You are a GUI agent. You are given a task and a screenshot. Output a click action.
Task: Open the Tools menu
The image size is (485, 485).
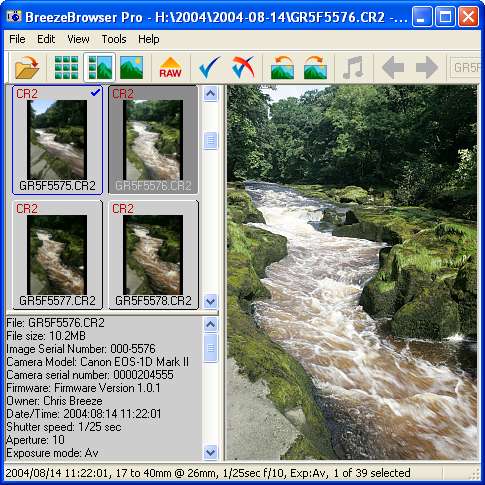click(x=114, y=39)
